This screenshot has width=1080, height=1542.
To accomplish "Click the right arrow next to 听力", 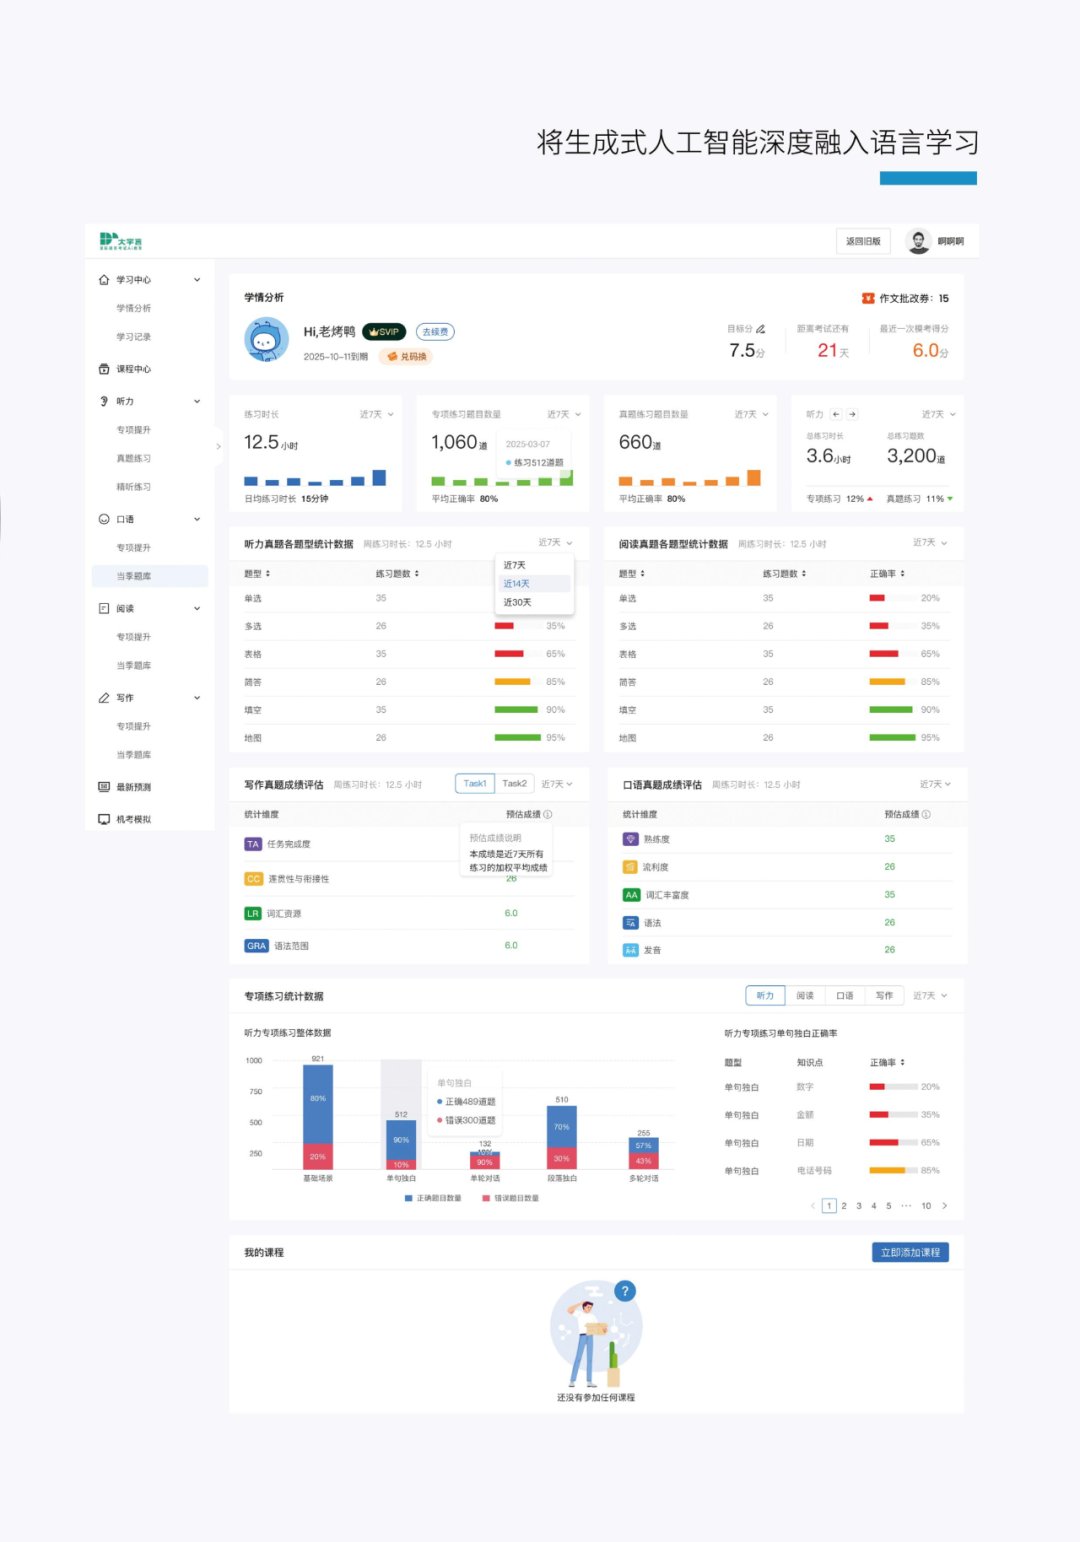I will [852, 414].
